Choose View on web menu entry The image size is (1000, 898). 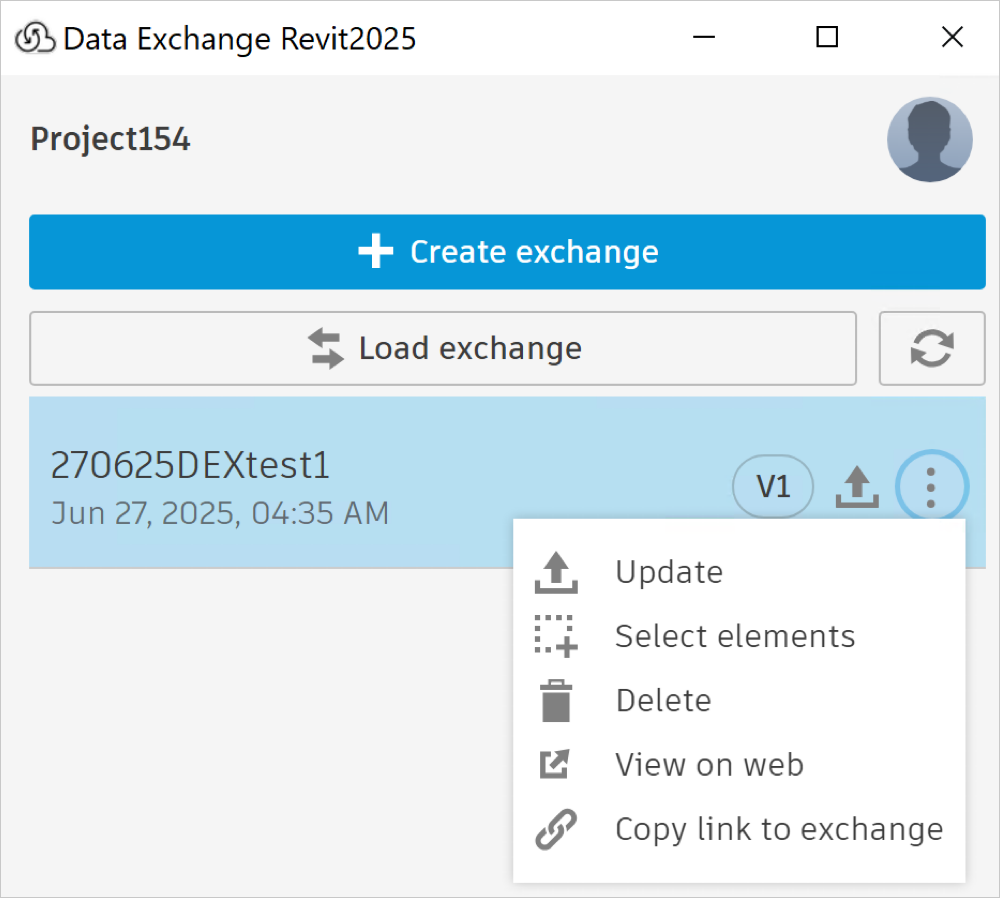point(739,765)
